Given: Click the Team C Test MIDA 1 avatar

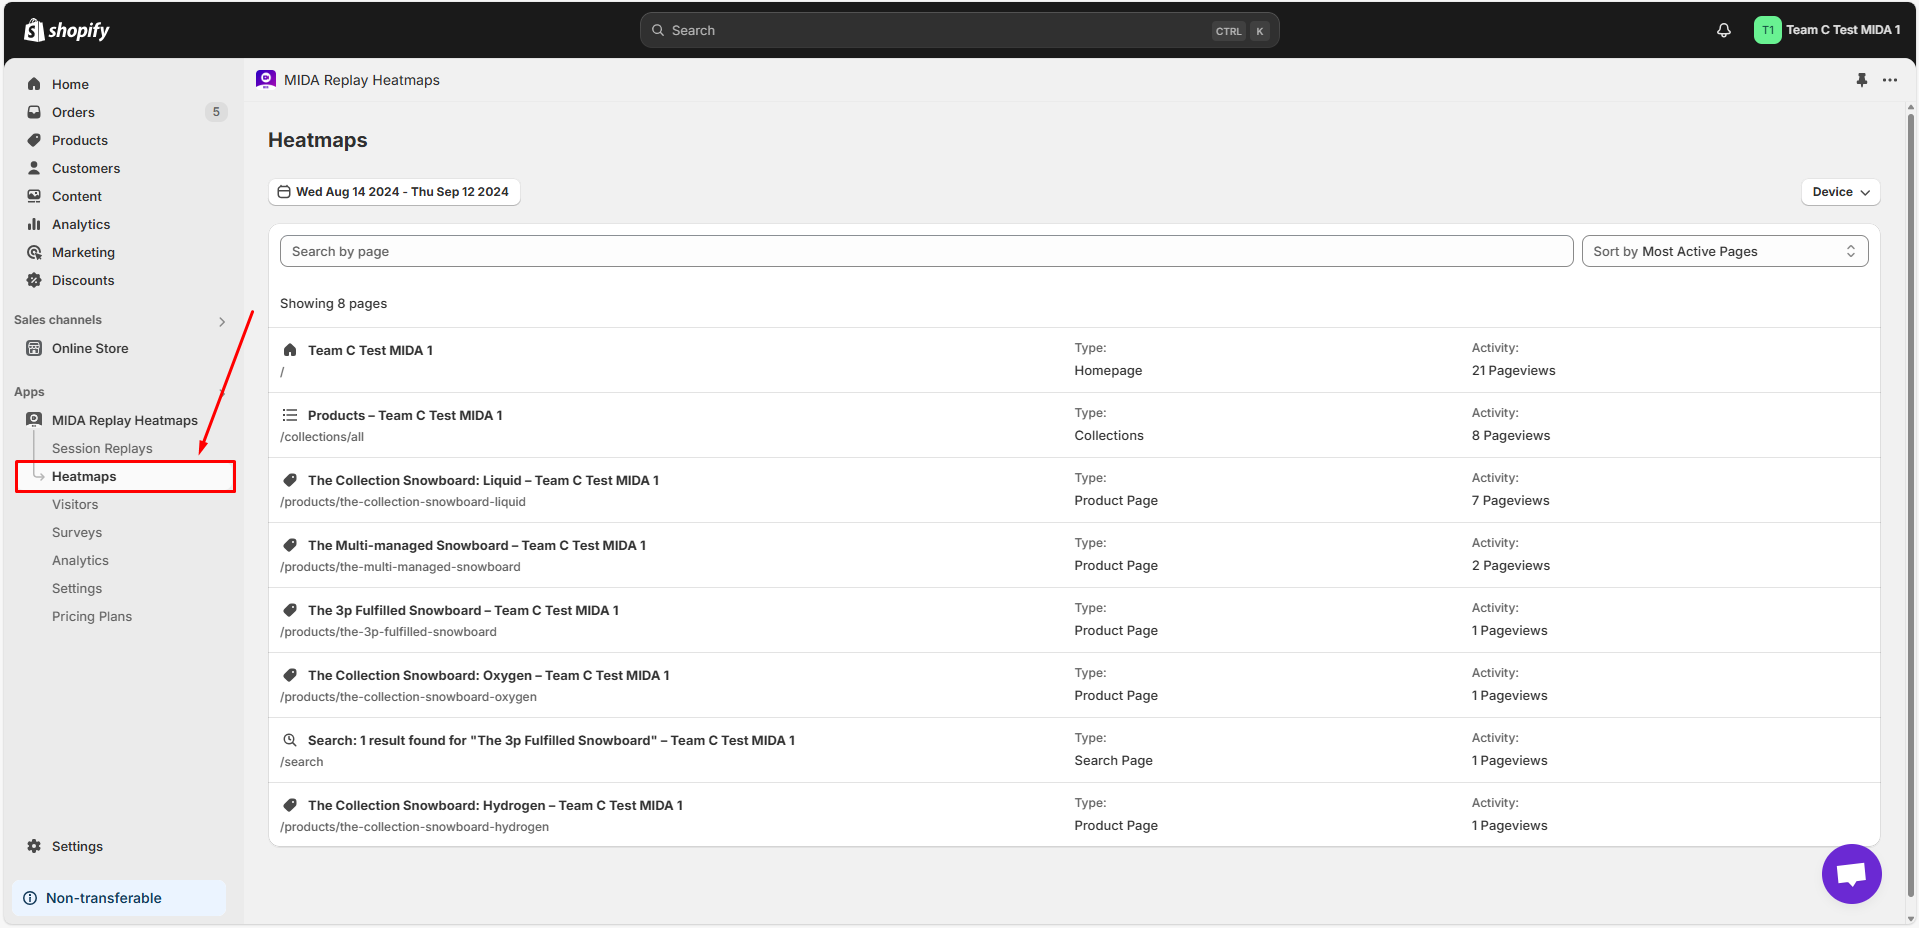Looking at the screenshot, I should pos(1767,30).
